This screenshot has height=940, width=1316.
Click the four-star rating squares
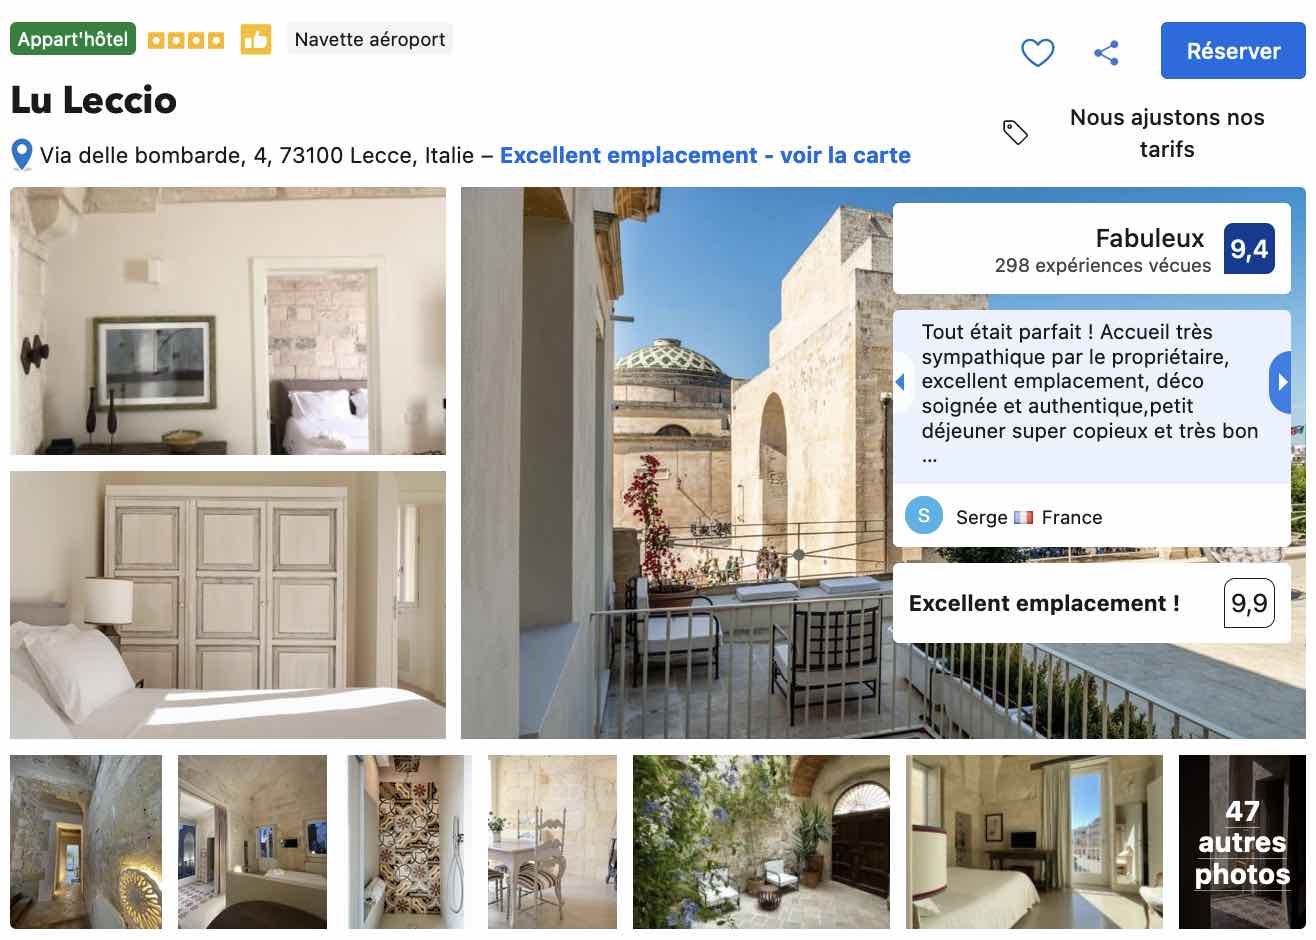point(186,41)
